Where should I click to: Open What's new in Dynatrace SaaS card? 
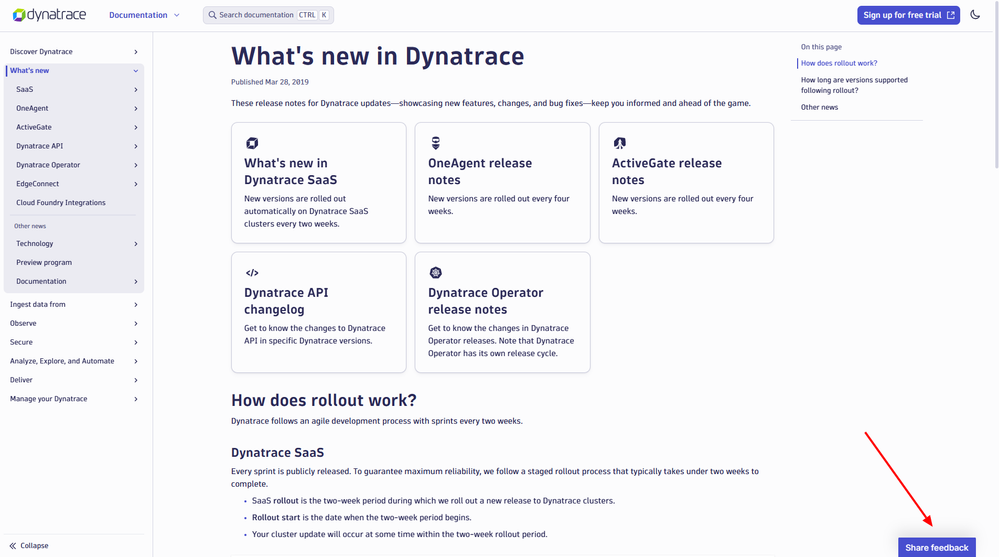319,183
